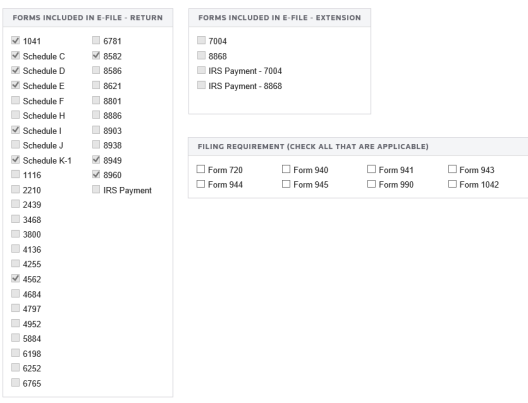The width and height of the screenshot is (528, 403).
Task: Check the 8868 extension form
Action: [201, 55]
